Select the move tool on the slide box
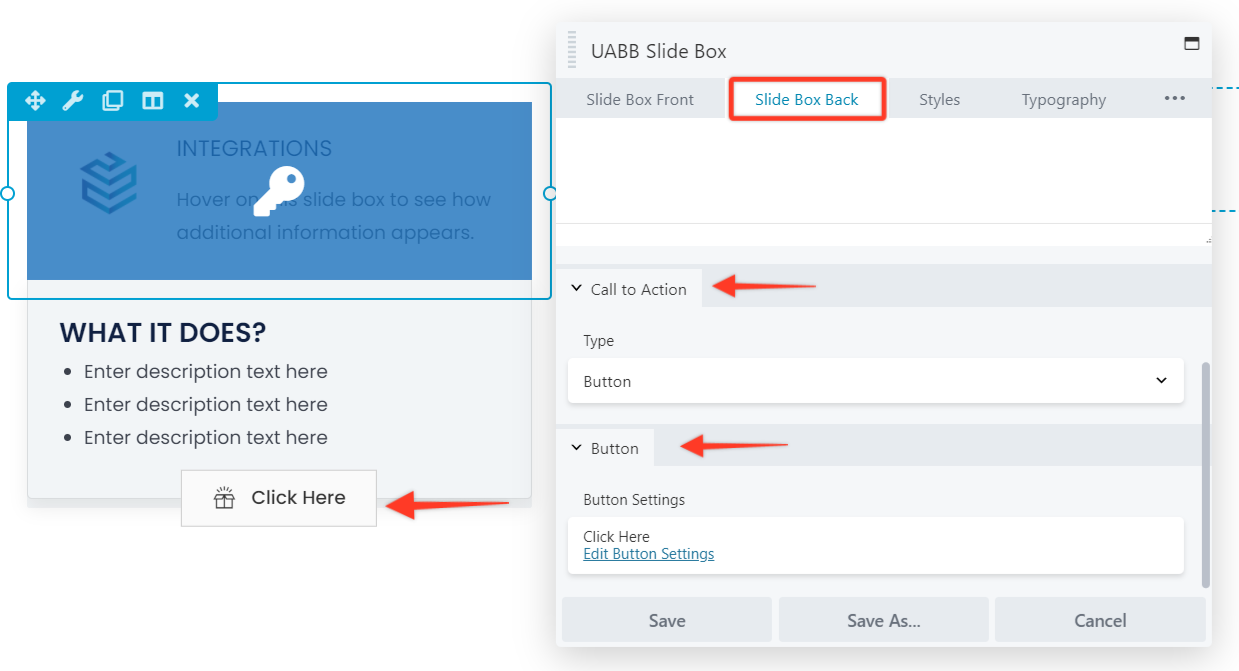1239x671 pixels. point(34,101)
